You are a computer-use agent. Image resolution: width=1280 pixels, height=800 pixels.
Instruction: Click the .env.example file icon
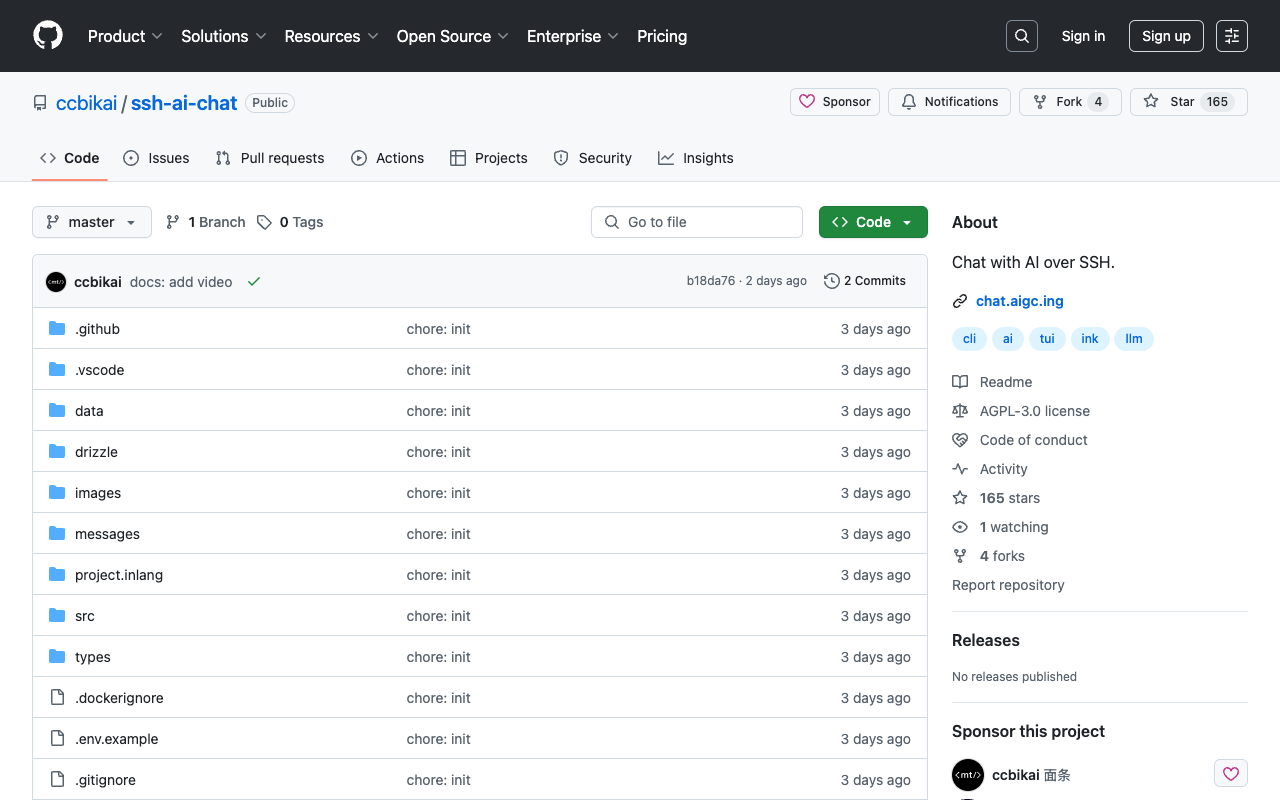coord(57,739)
